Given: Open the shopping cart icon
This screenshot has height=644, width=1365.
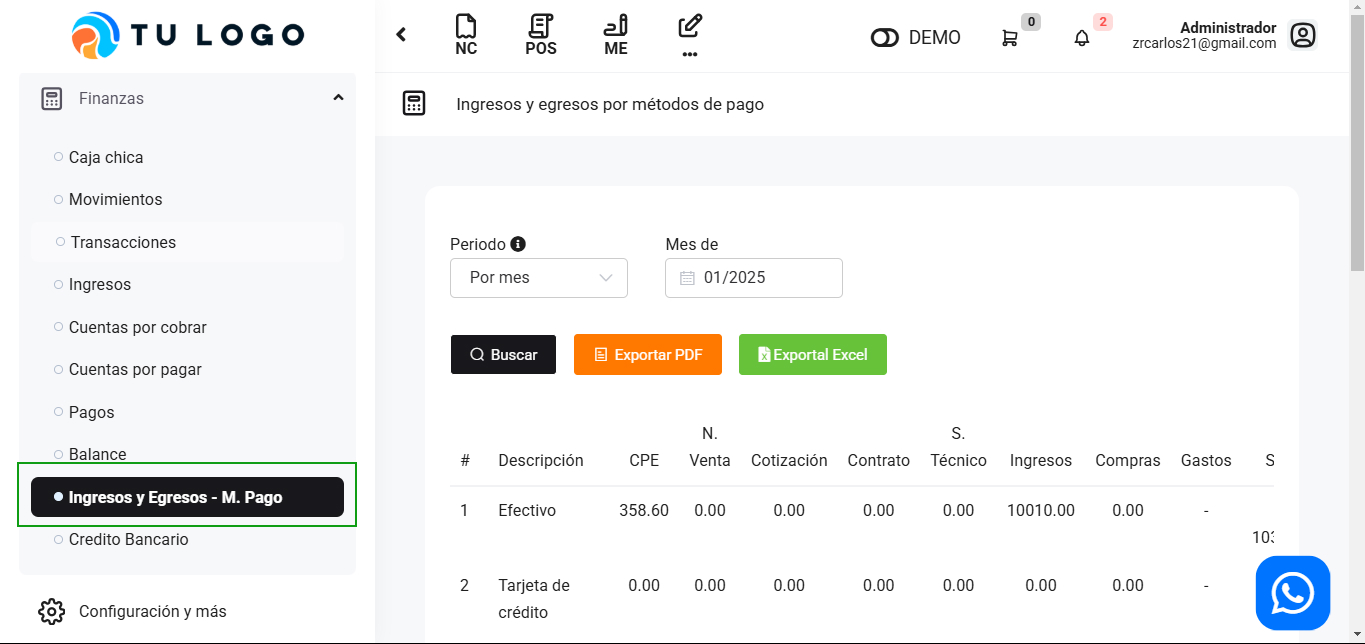Looking at the screenshot, I should (x=1010, y=38).
